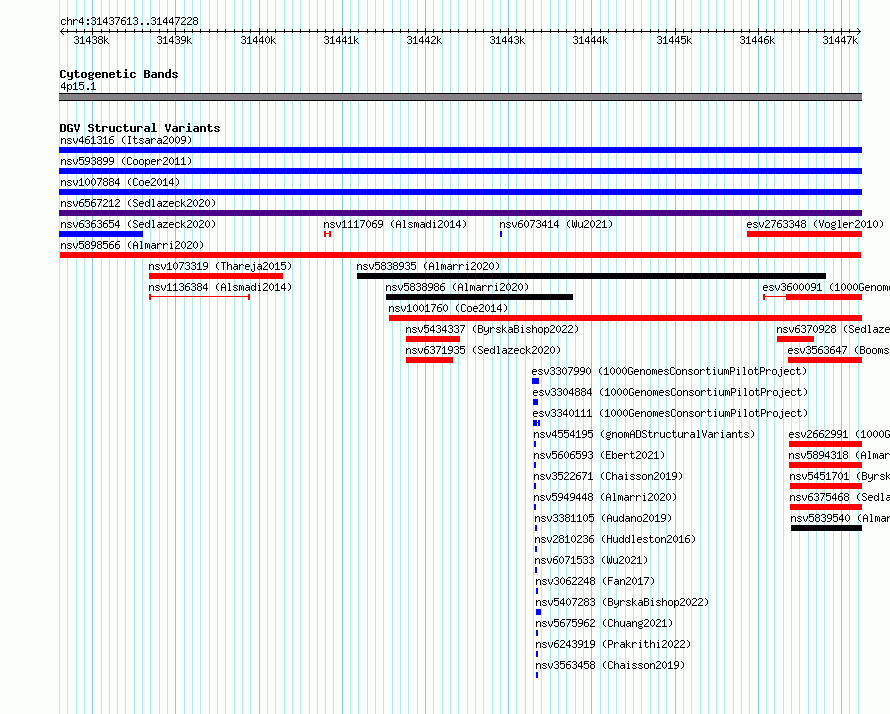
Task: Click nsv5451701 variant label
Action: 839,476
